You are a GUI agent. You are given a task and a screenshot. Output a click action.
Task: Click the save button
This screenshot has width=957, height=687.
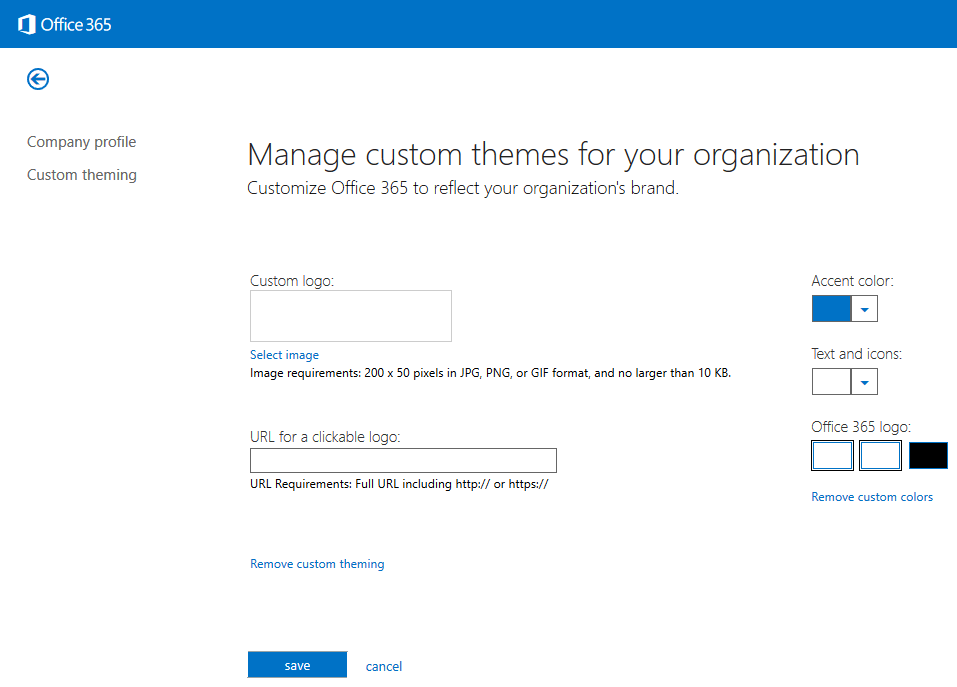pyautogui.click(x=297, y=665)
